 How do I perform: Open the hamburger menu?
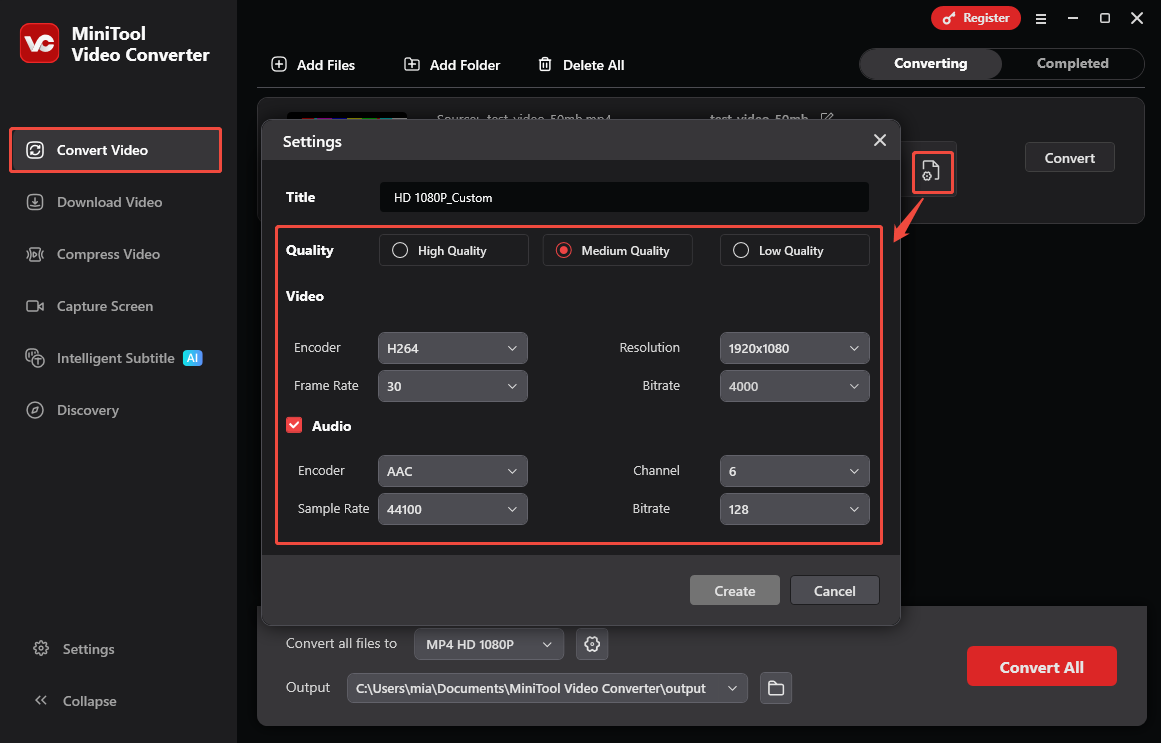pyautogui.click(x=1041, y=18)
